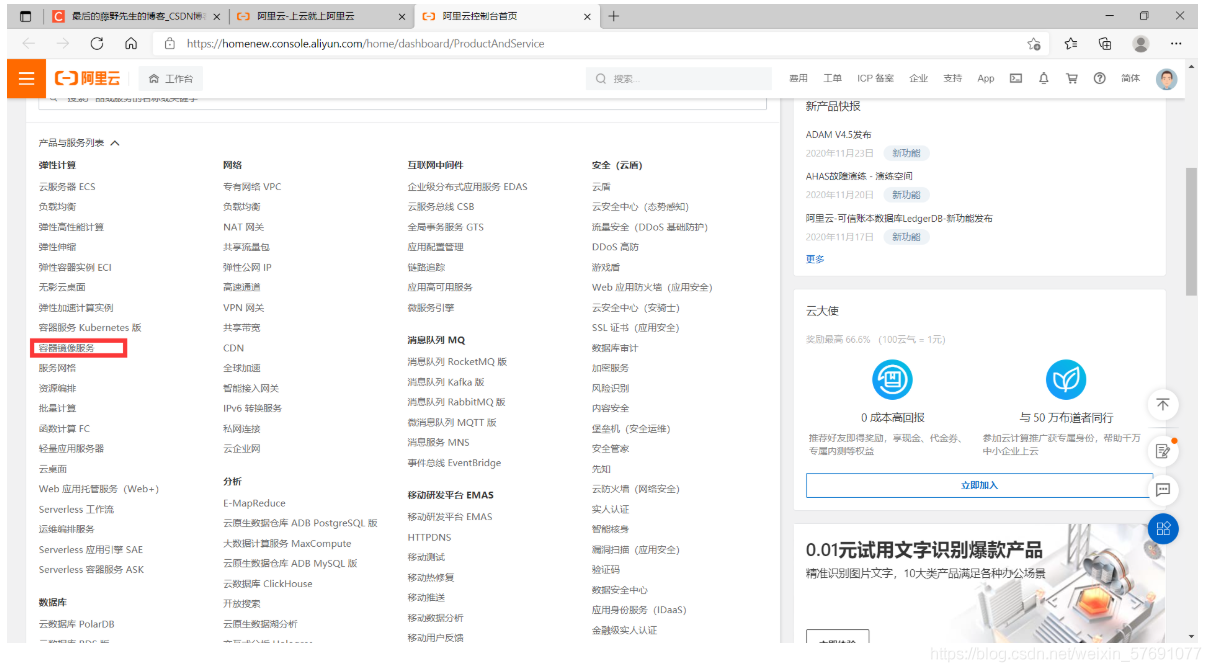Select the 阿里云控制台首页 tab
The height and width of the screenshot is (672, 1211).
[505, 16]
